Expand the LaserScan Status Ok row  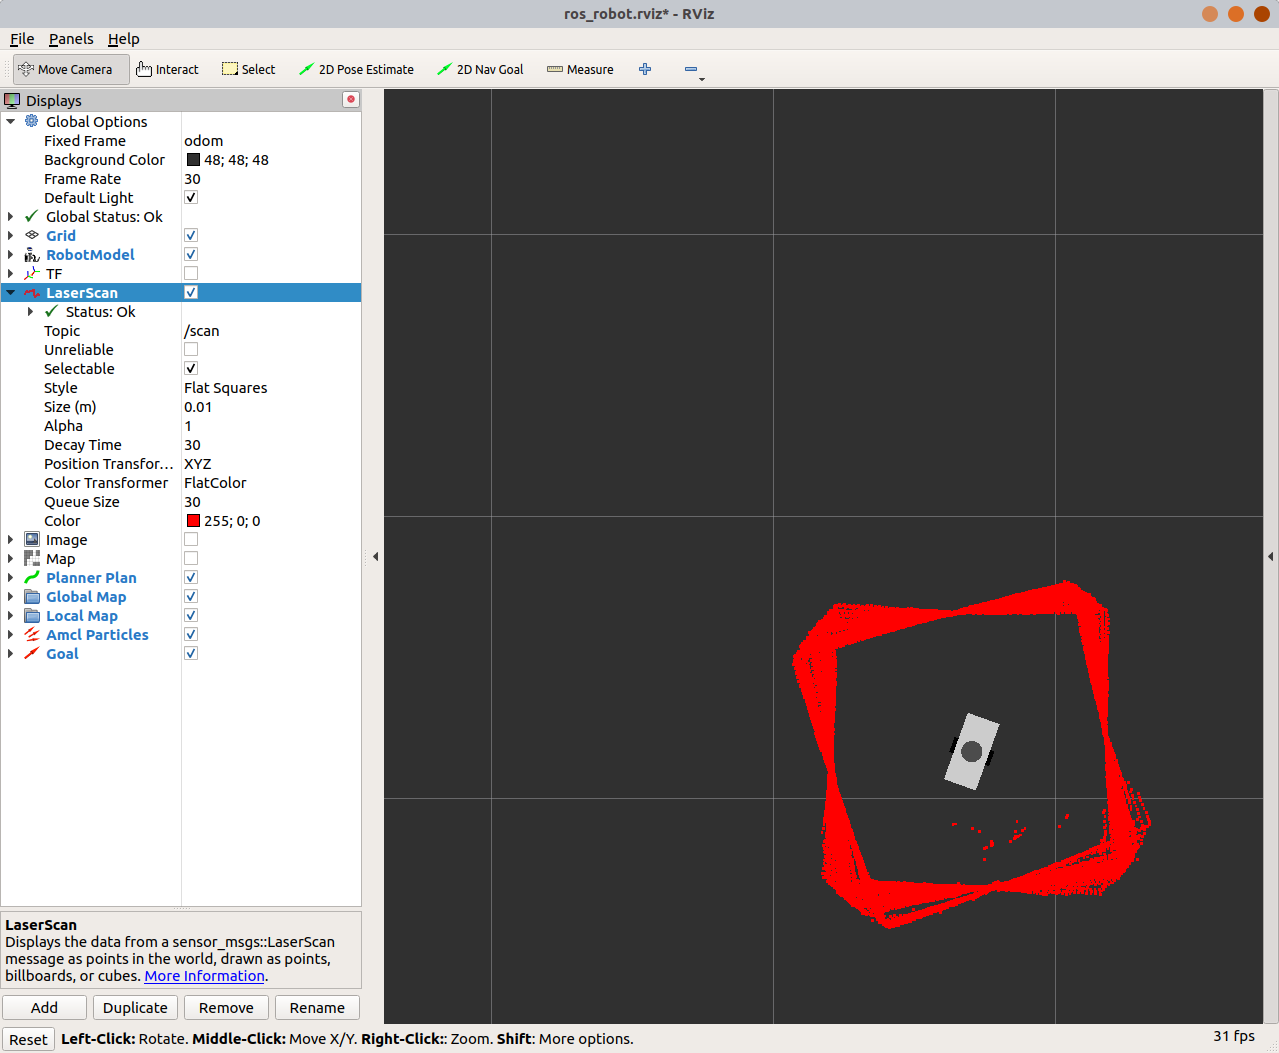(x=31, y=311)
